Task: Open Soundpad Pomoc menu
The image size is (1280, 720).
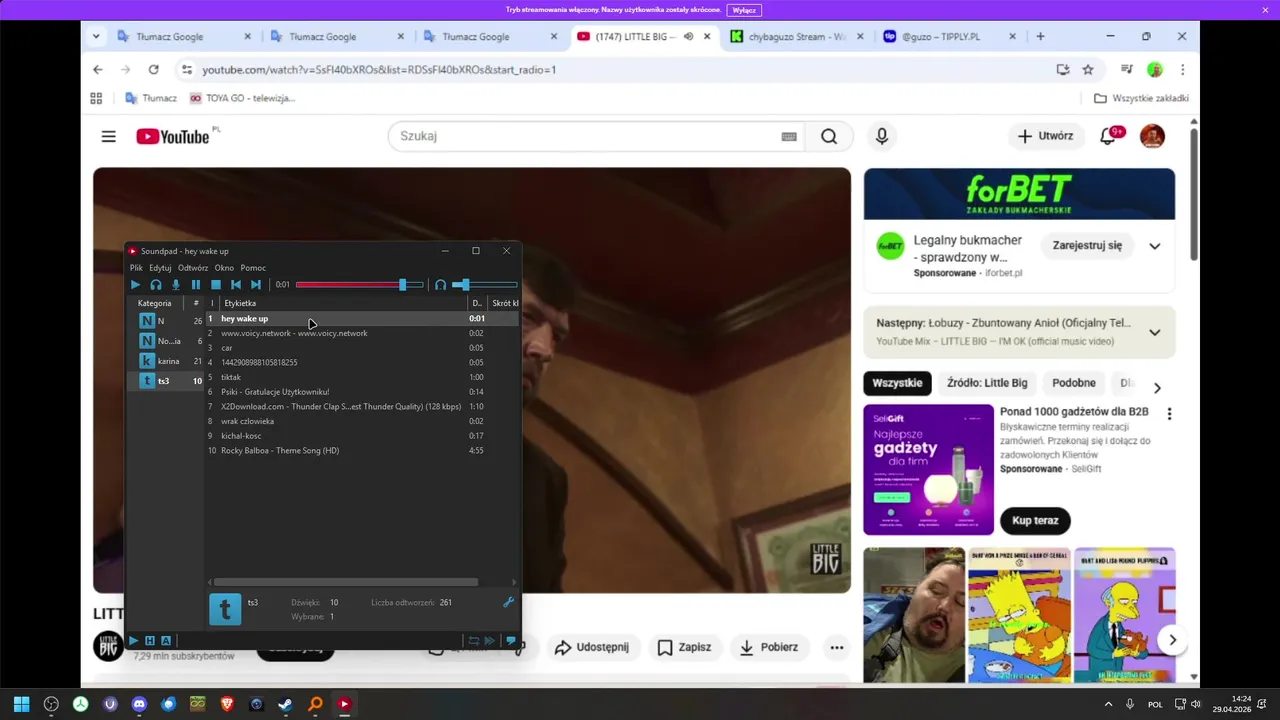Action: click(x=253, y=268)
